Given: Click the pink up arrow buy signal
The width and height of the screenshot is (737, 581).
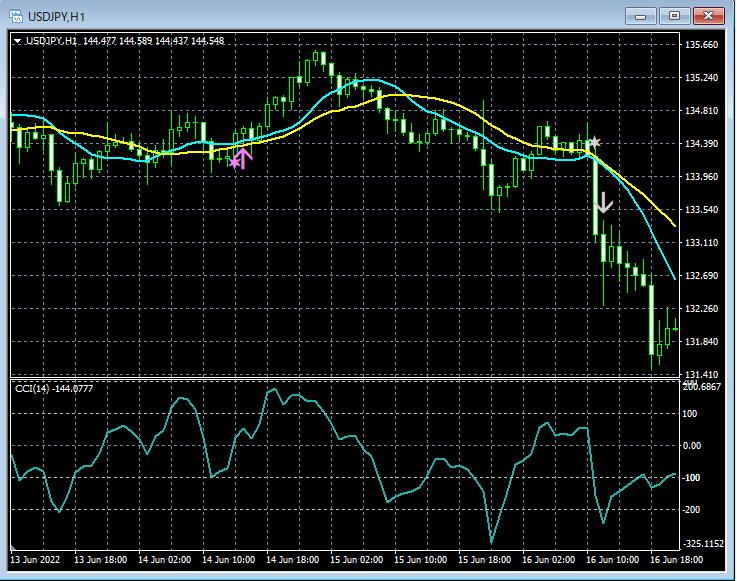Looking at the screenshot, I should click(x=245, y=156).
